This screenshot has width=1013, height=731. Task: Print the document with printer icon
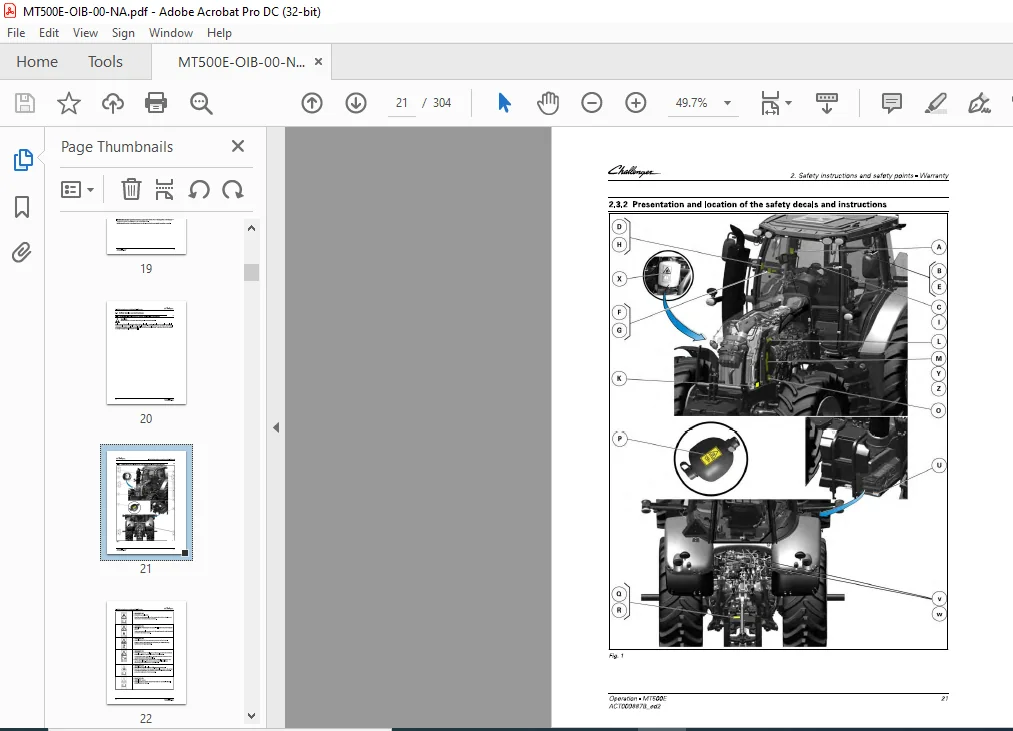coord(156,103)
